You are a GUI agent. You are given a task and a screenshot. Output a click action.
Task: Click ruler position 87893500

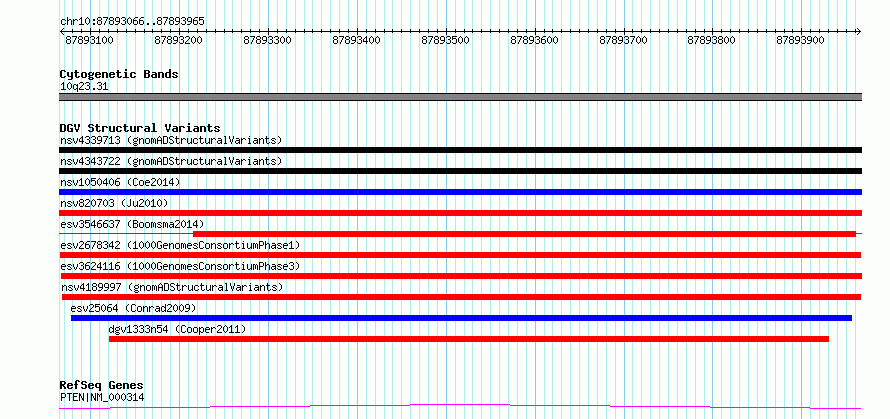[446, 40]
